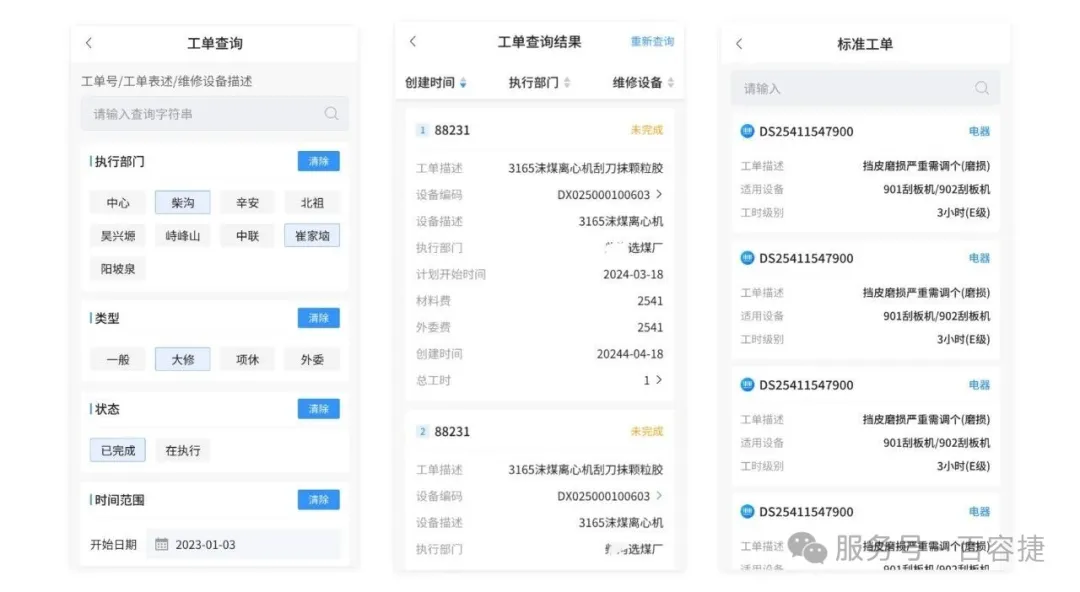Go back from the 工单查询 screen

(89, 43)
